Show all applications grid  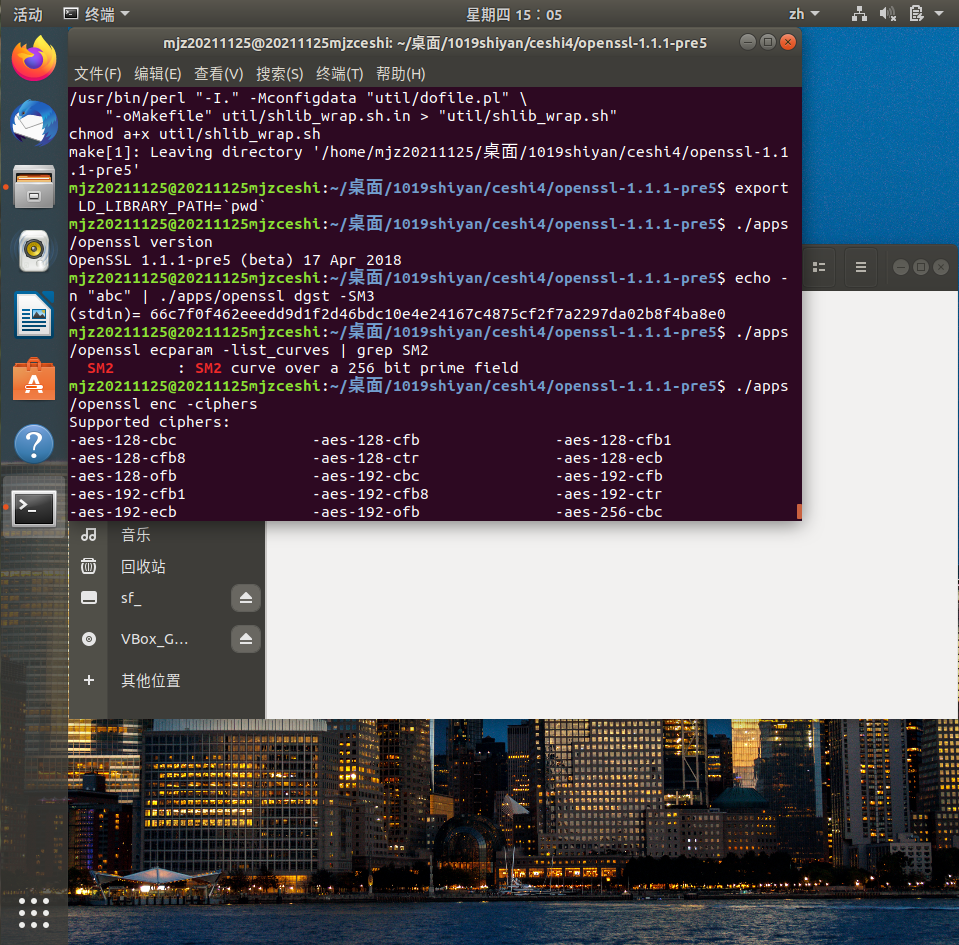coord(34,913)
